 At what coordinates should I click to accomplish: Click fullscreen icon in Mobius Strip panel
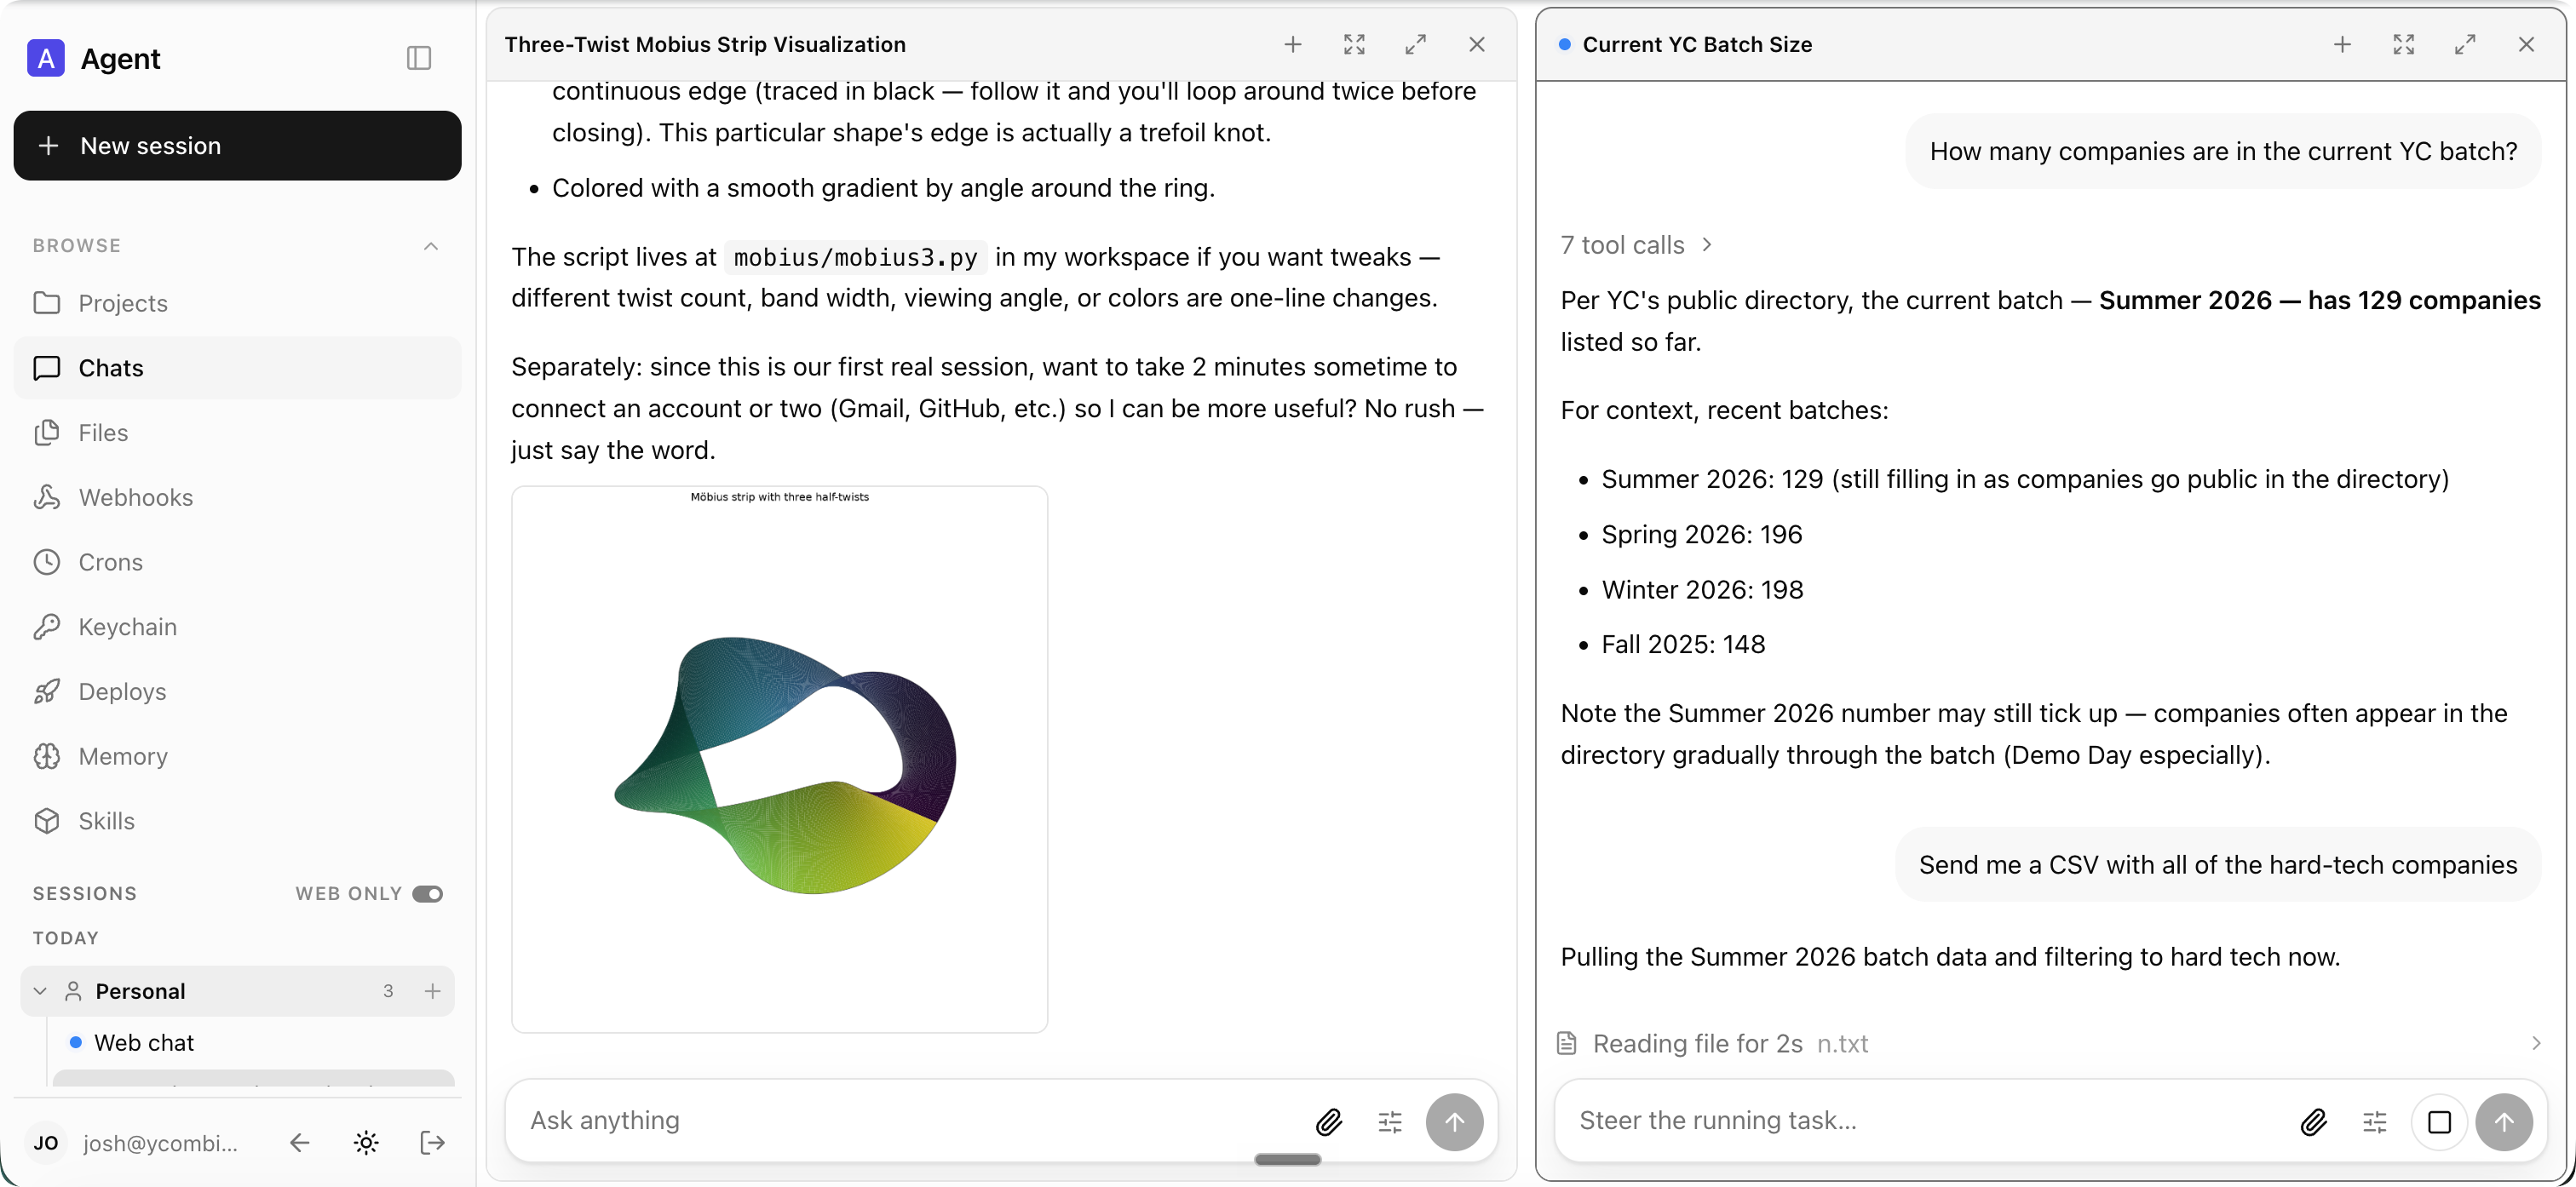[x=1354, y=44]
